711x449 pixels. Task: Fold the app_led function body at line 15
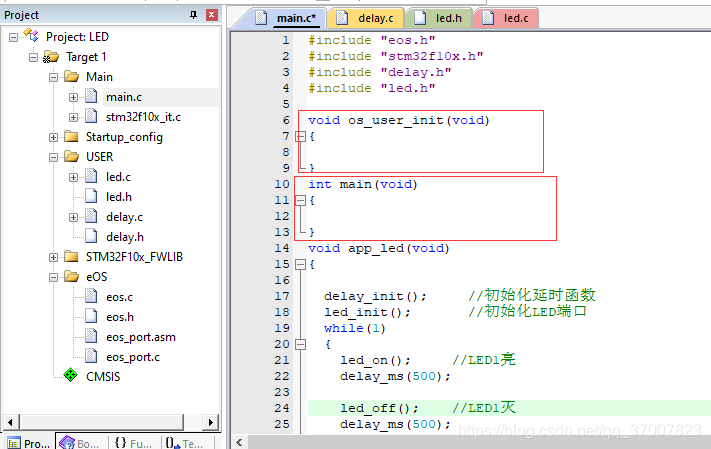click(x=300, y=264)
